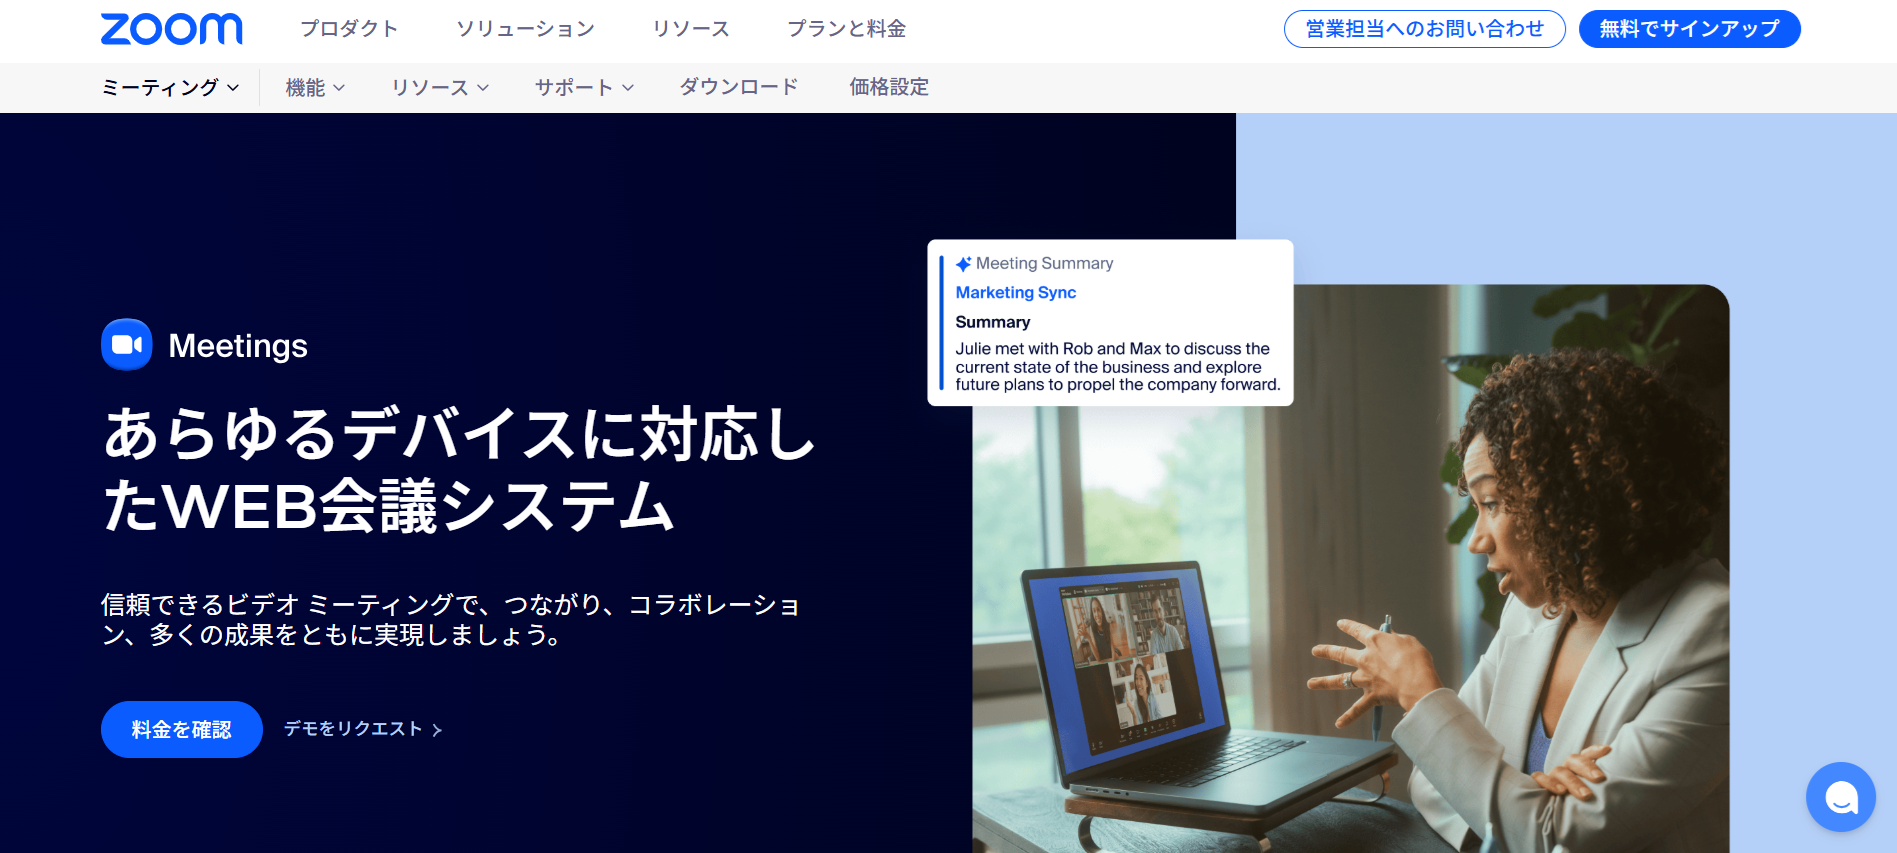Viewport: 1897px width, 853px height.
Task: Open the chat support bubble icon
Action: point(1840,797)
